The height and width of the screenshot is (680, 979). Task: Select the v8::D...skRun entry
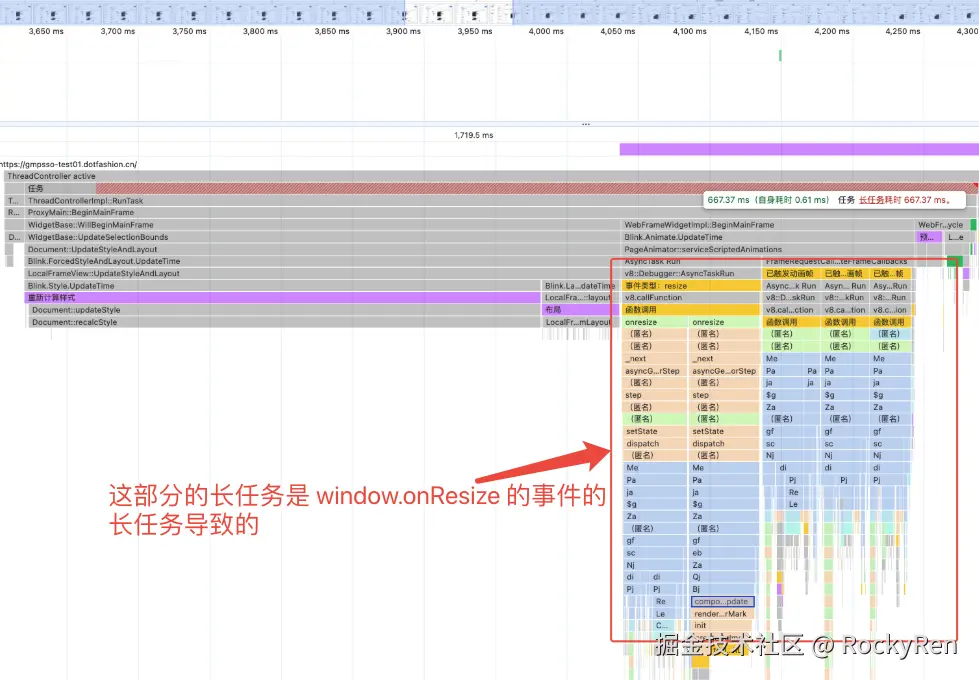pyautogui.click(x=790, y=298)
